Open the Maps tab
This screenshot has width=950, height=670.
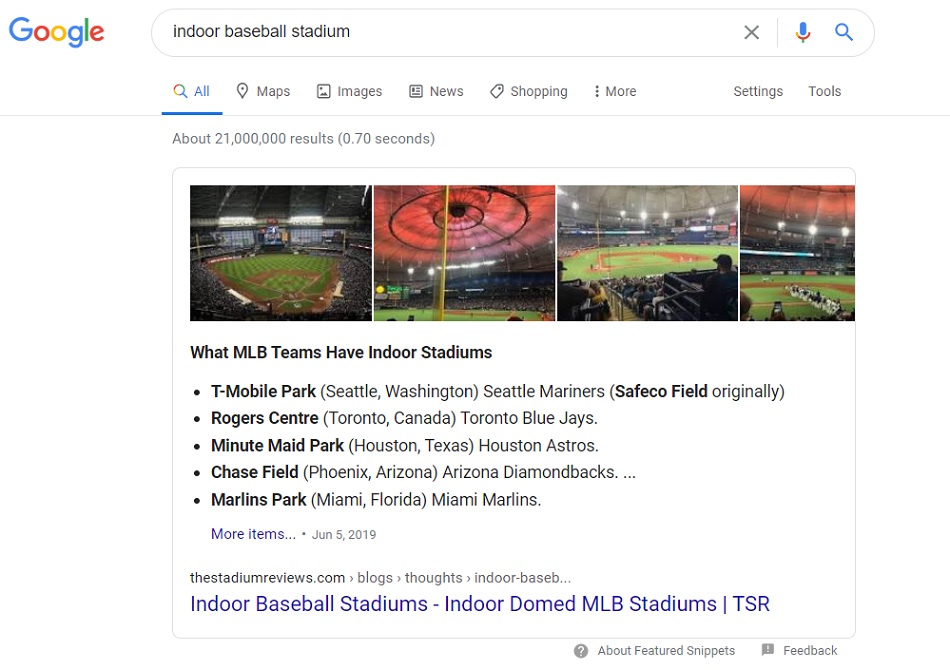[263, 91]
